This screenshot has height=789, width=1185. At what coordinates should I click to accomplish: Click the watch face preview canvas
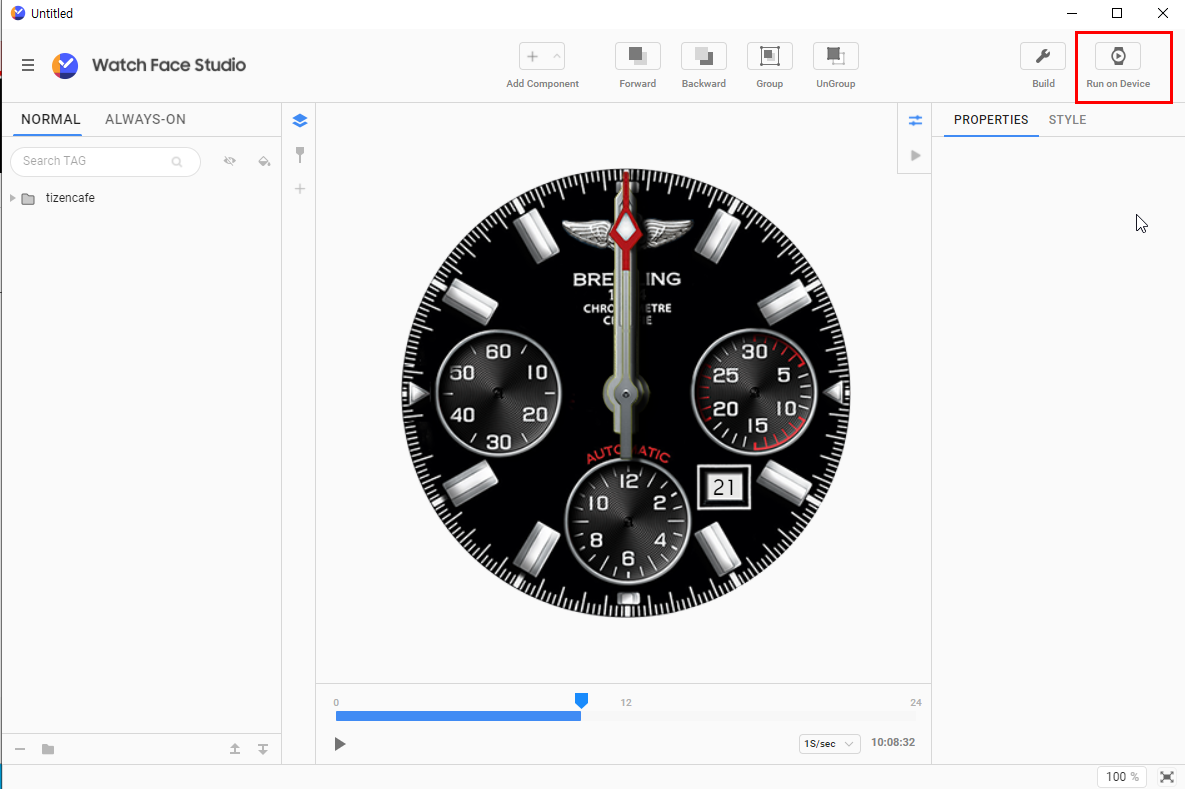click(626, 392)
